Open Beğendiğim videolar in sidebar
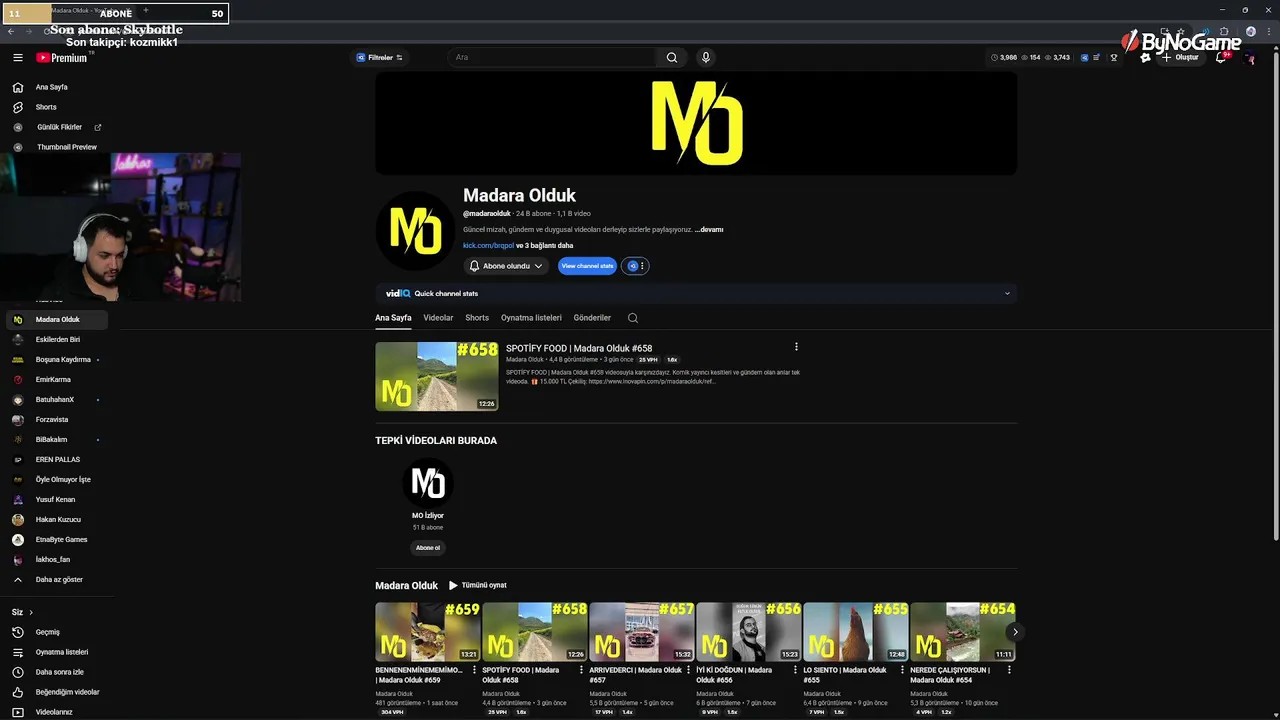1280x720 pixels. [56, 692]
